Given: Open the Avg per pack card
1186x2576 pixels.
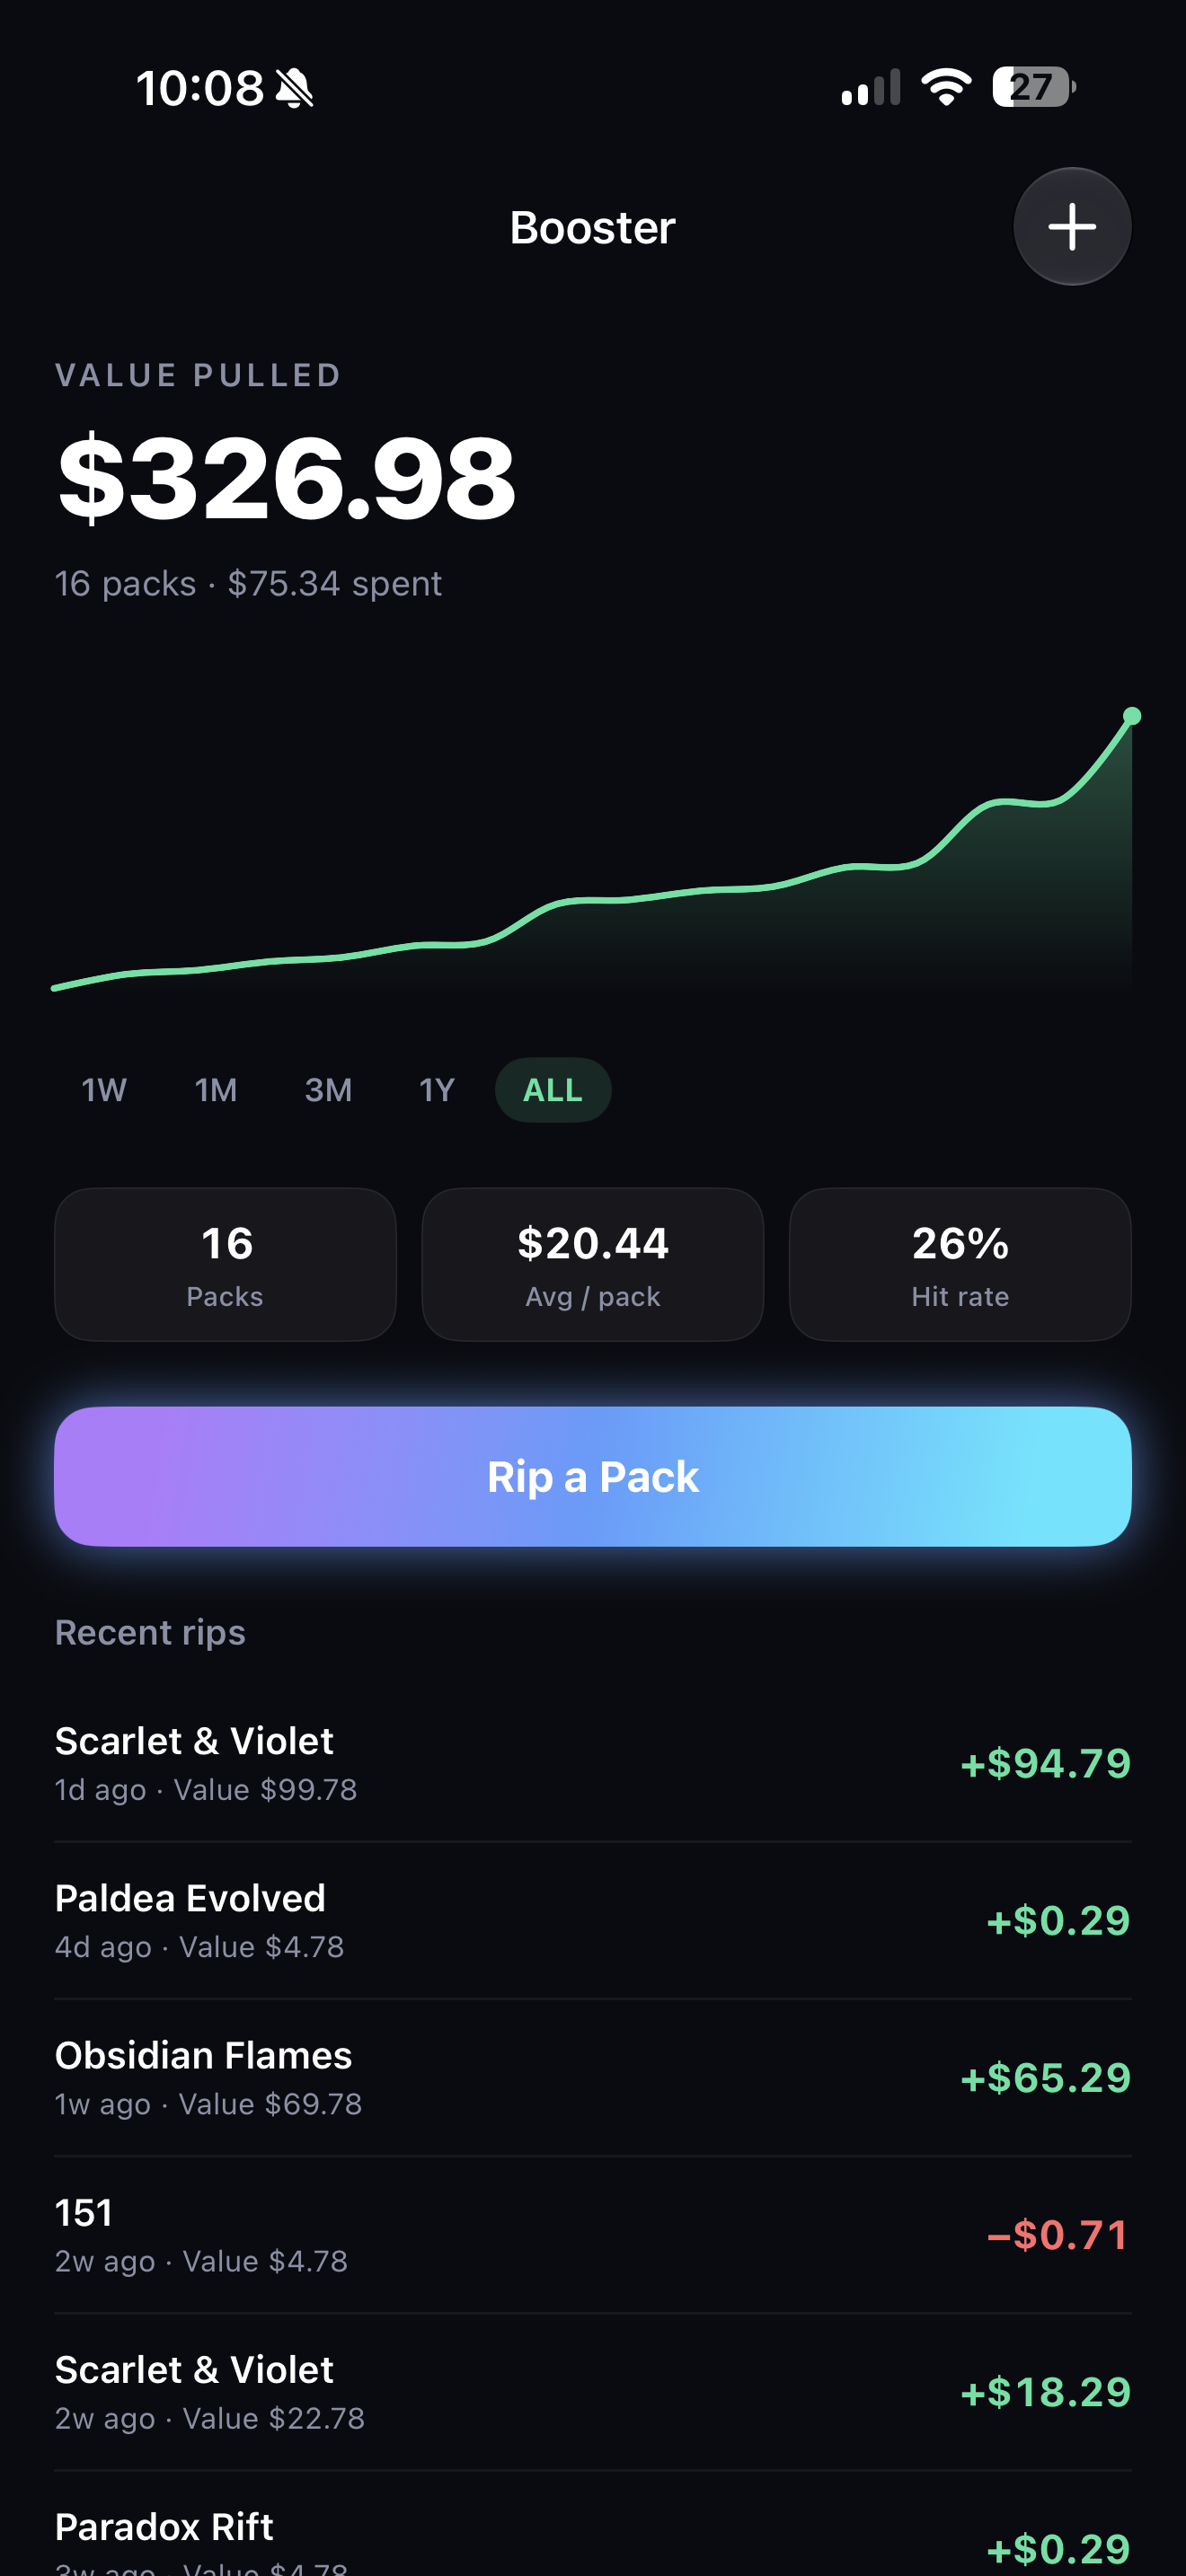Looking at the screenshot, I should point(593,1264).
